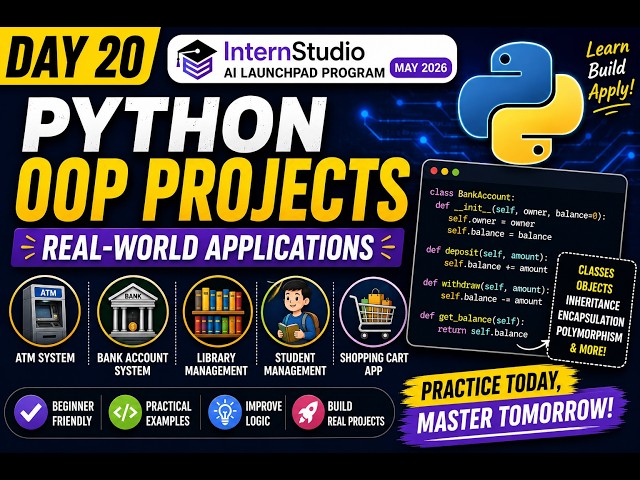Click the InternStudio brand name

coord(294,52)
